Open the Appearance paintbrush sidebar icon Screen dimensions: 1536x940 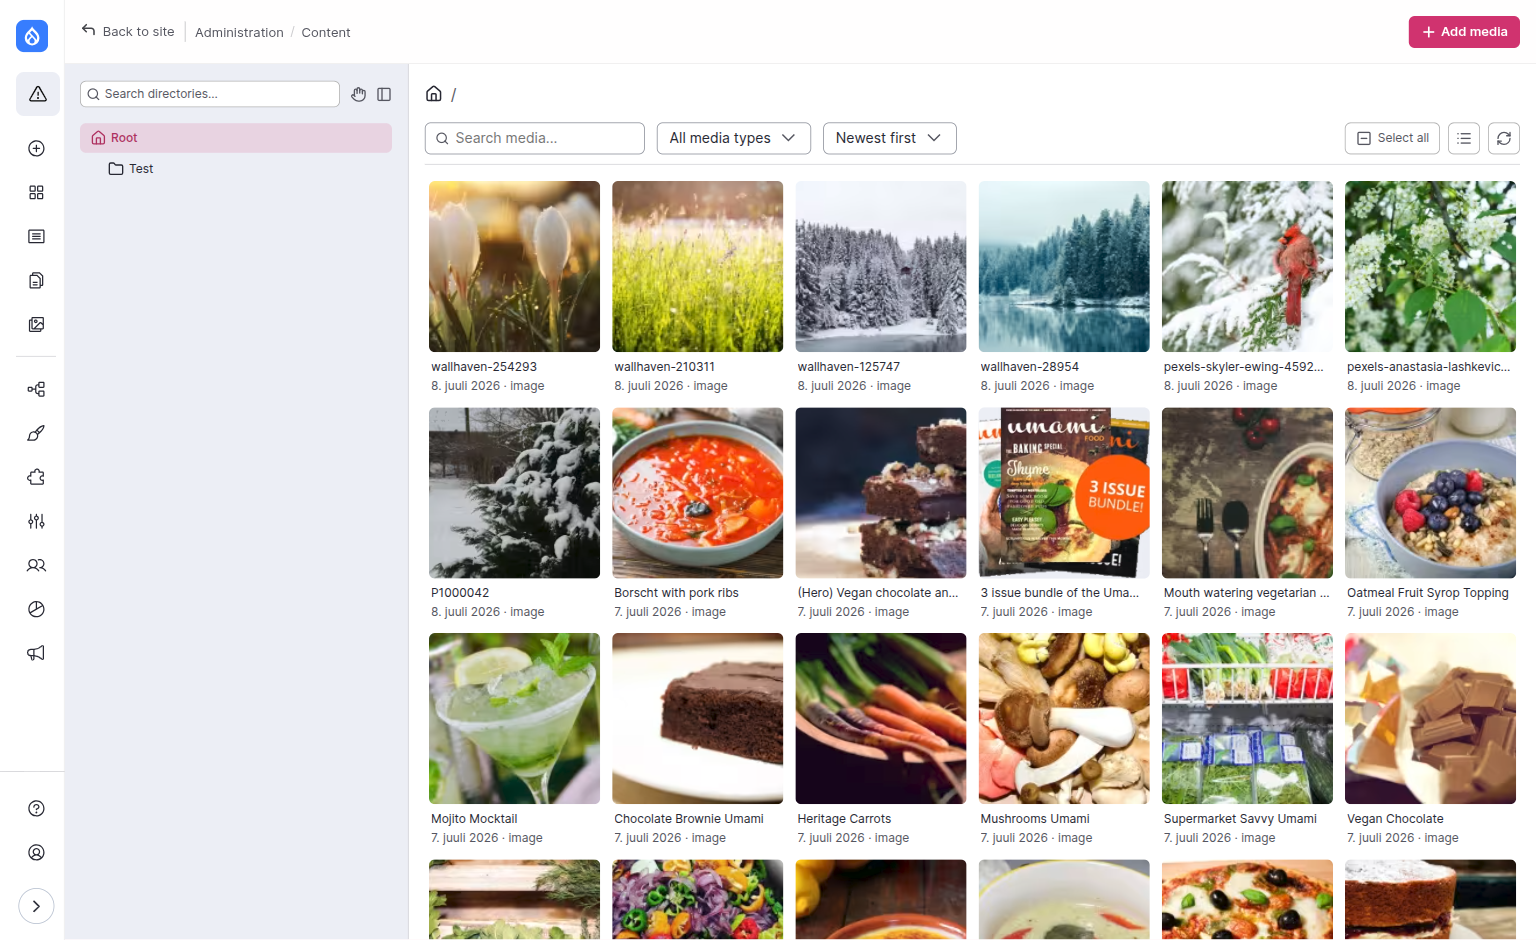pyautogui.click(x=36, y=433)
